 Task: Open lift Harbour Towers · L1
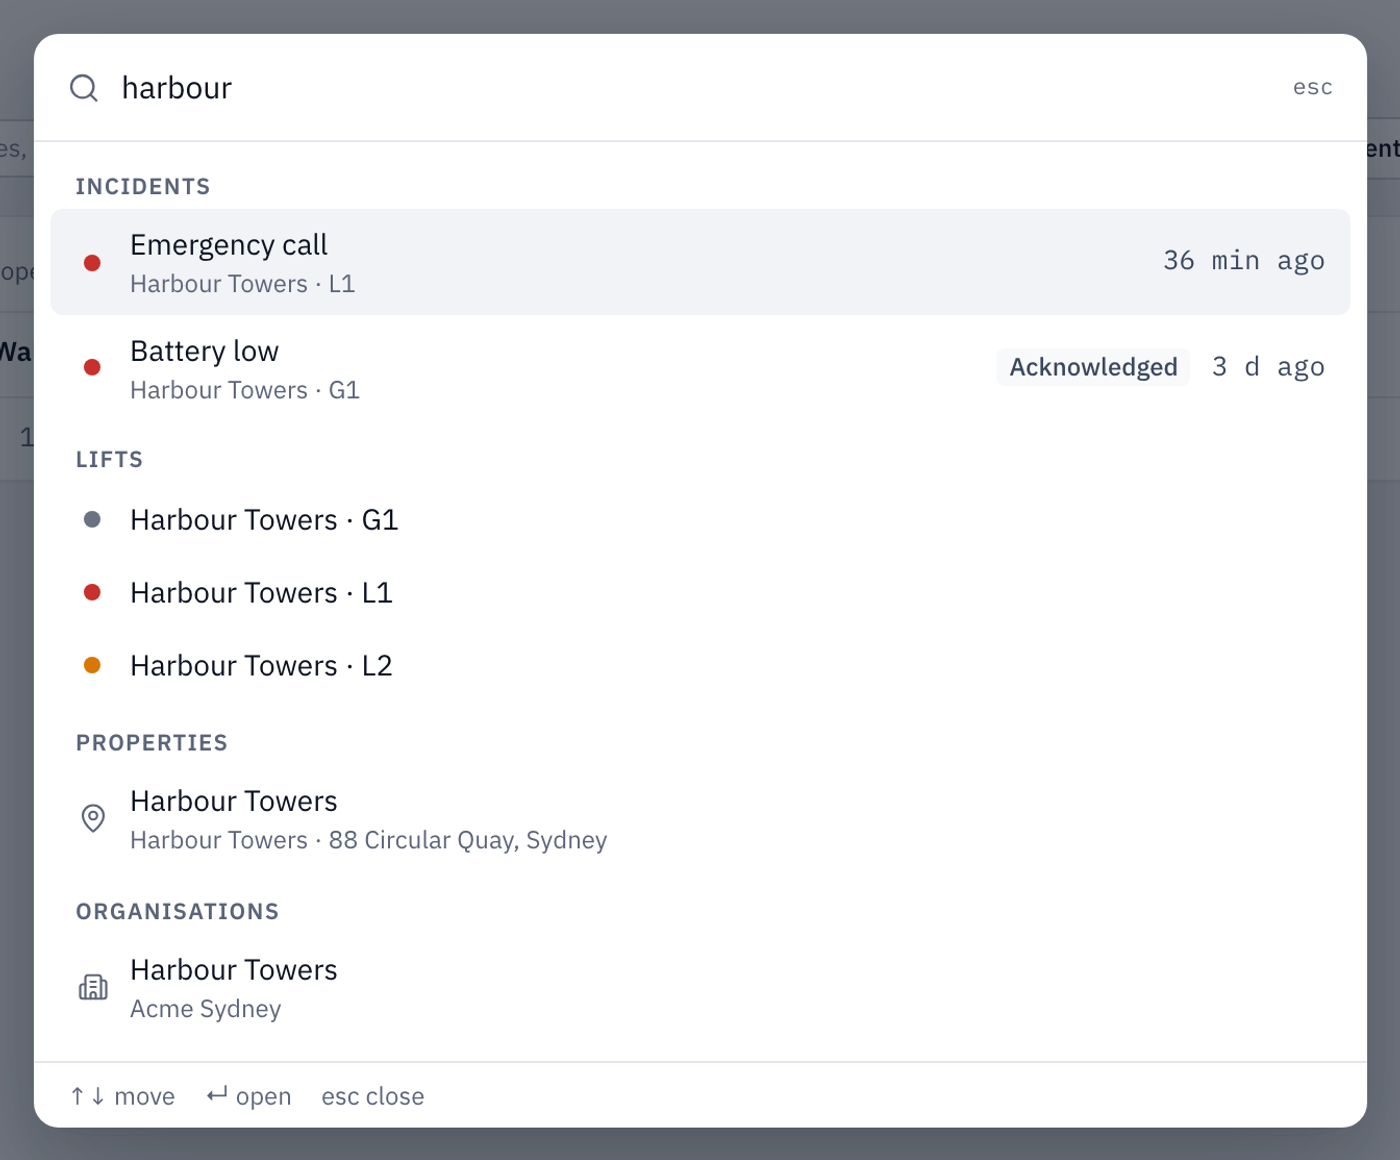click(x=700, y=593)
